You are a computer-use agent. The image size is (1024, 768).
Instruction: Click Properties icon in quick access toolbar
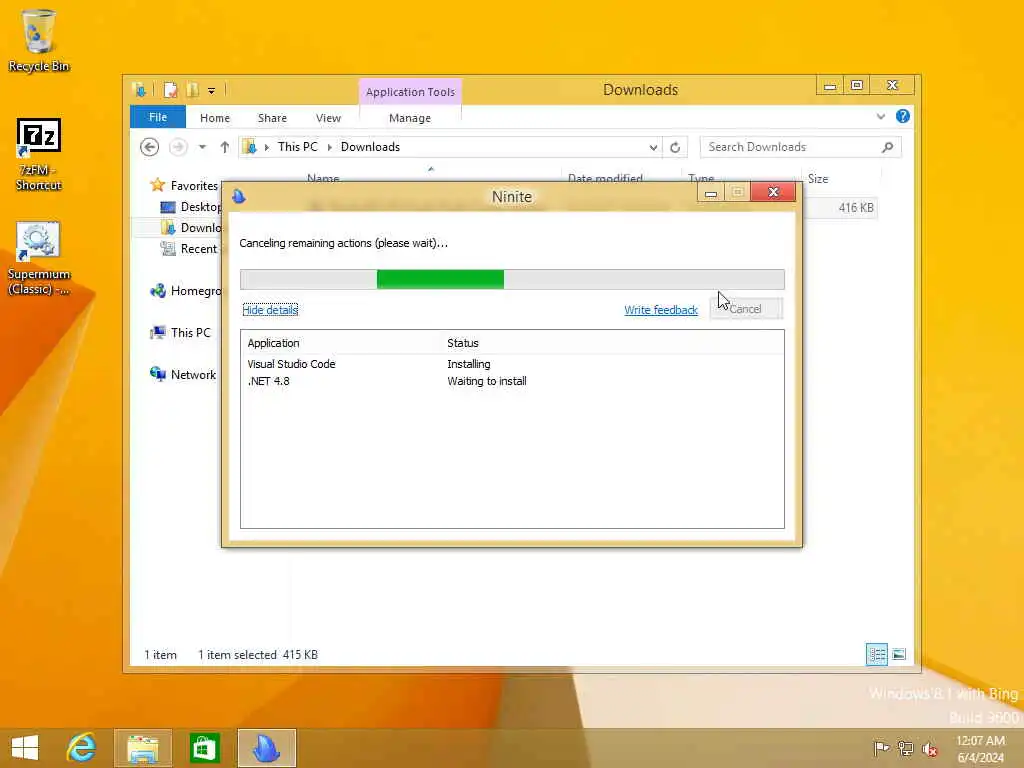tap(170, 90)
